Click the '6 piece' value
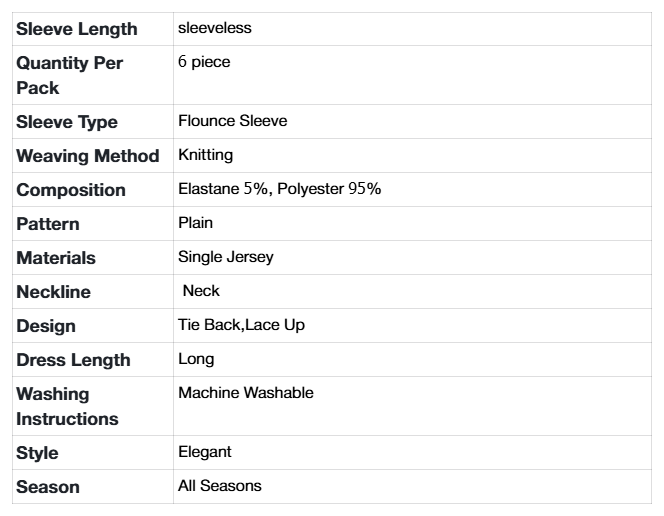This screenshot has height=516, width=664. click(x=203, y=62)
